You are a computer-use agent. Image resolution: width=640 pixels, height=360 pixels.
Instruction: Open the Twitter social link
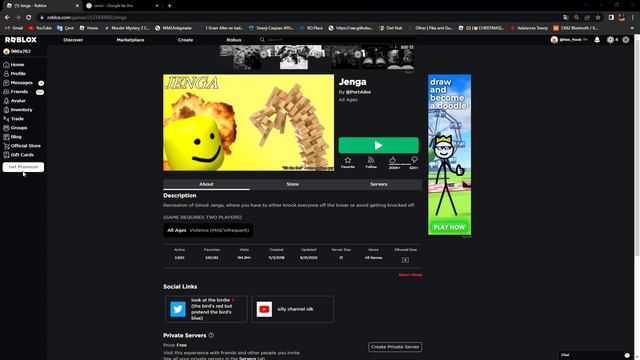pos(206,309)
